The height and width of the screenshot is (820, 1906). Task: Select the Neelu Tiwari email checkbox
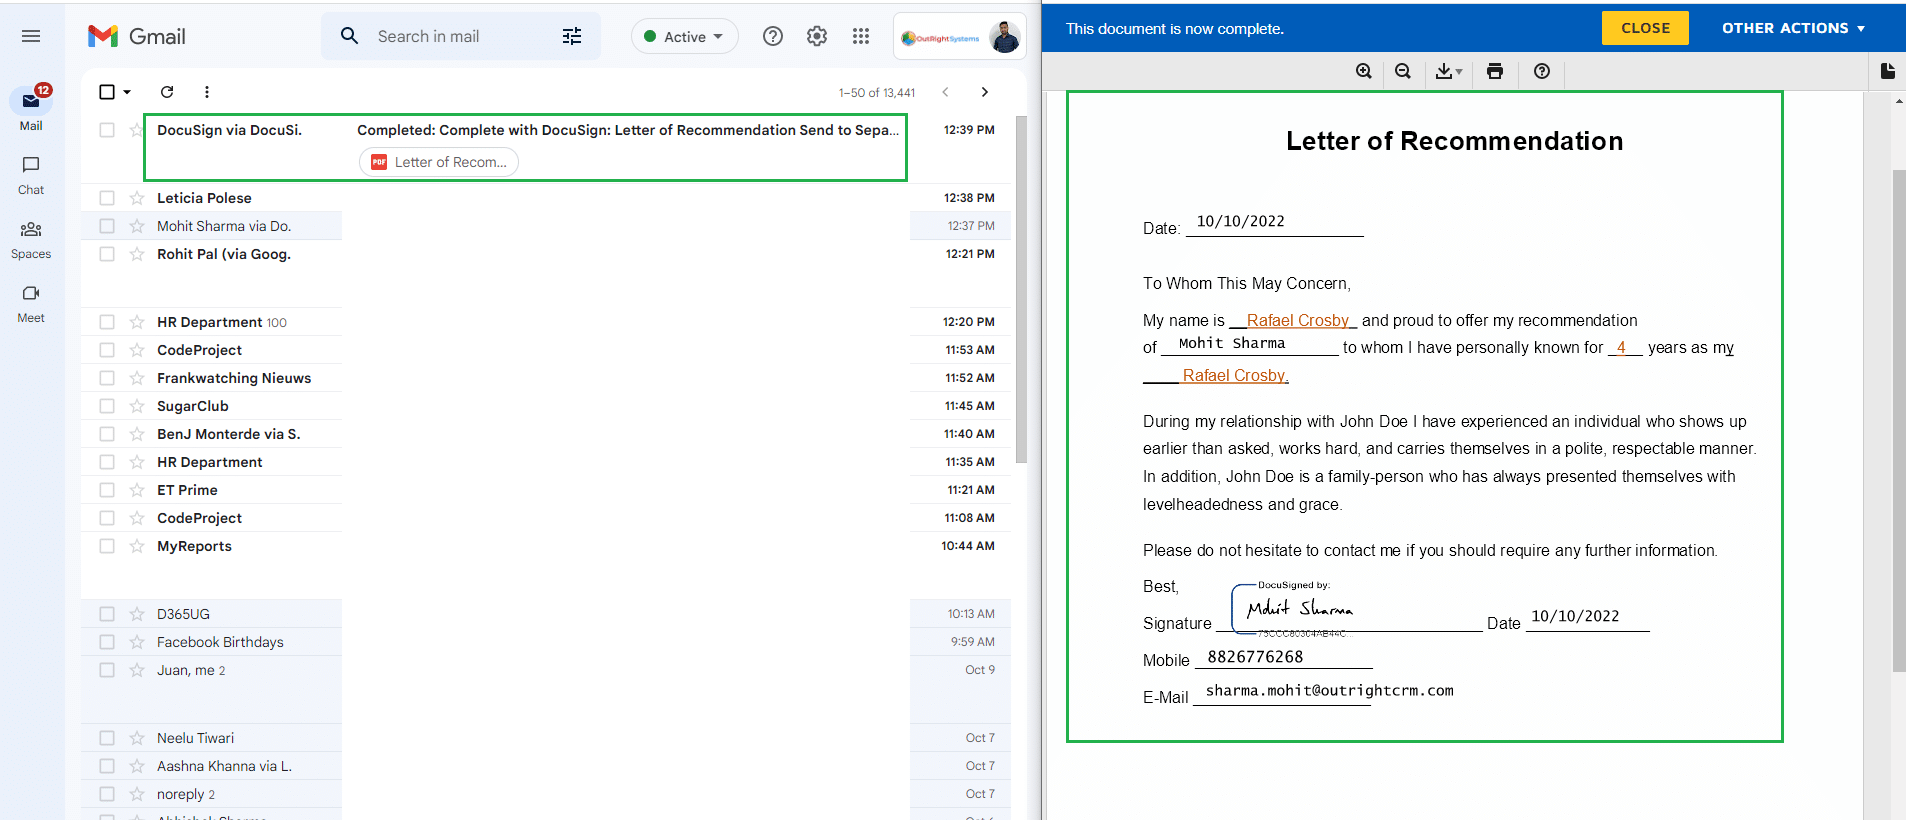point(107,738)
